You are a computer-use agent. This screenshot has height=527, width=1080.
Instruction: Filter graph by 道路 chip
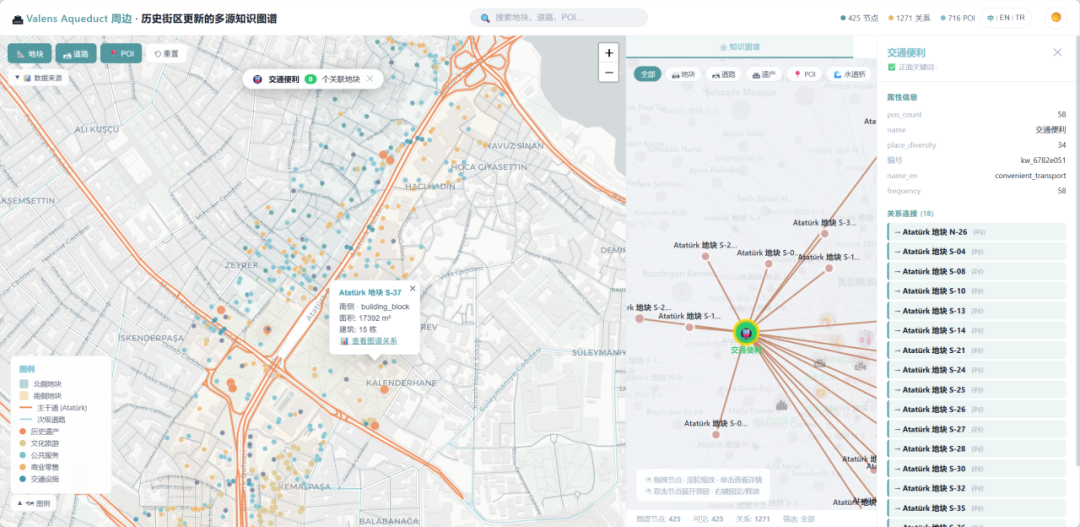723,74
